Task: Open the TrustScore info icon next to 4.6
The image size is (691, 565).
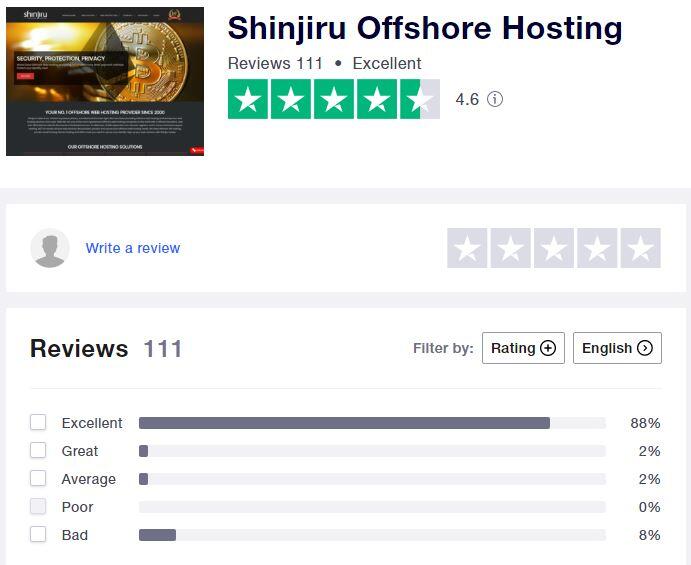Action: [x=494, y=99]
